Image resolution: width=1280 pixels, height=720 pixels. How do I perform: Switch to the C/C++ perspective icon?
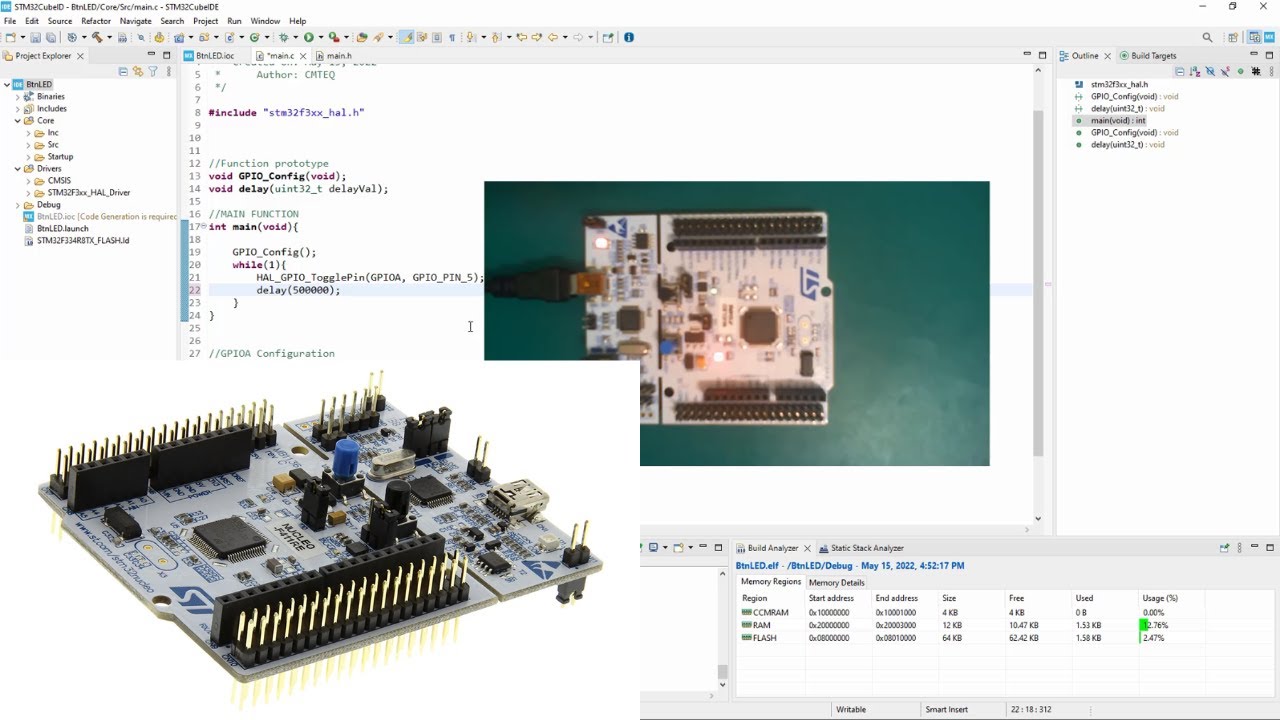pos(1255,37)
